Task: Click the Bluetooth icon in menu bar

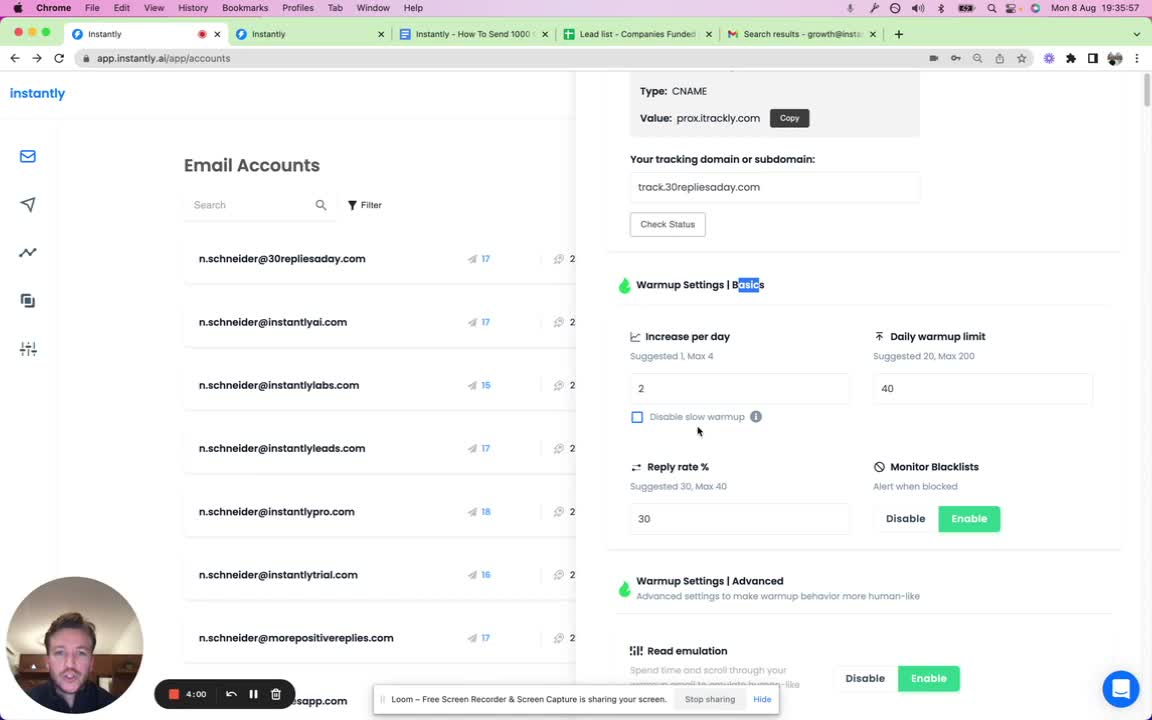Action: pyautogui.click(x=940, y=8)
